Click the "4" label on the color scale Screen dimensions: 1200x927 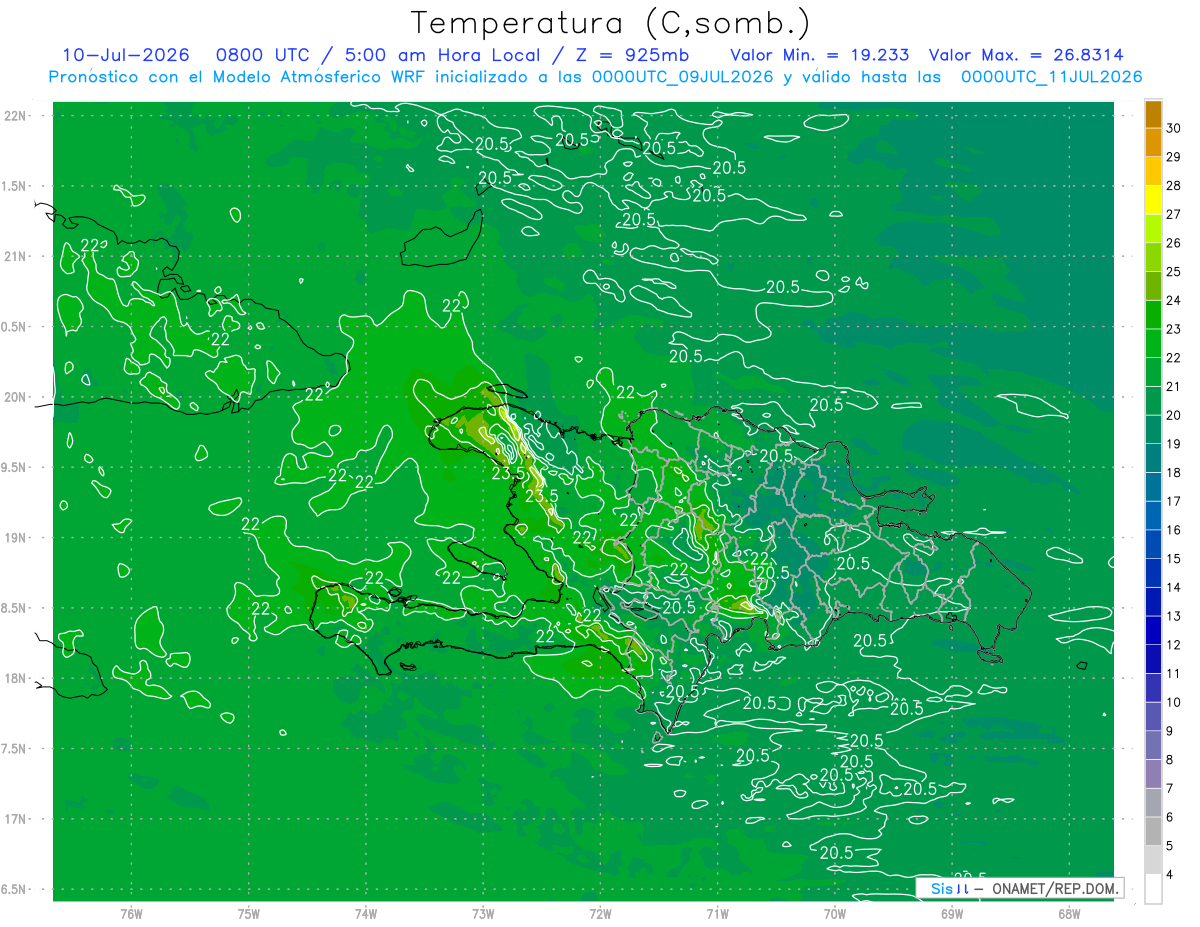click(x=1170, y=875)
